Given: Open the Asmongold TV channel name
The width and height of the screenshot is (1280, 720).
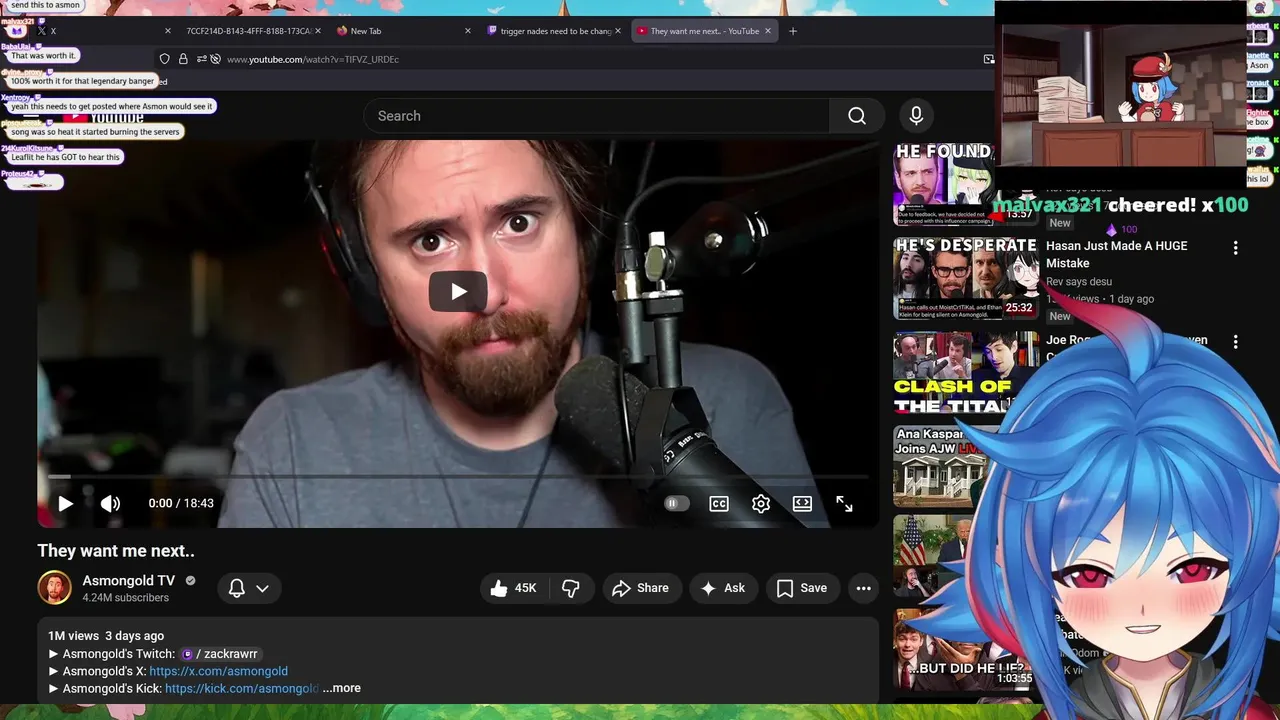Looking at the screenshot, I should click(x=129, y=581).
